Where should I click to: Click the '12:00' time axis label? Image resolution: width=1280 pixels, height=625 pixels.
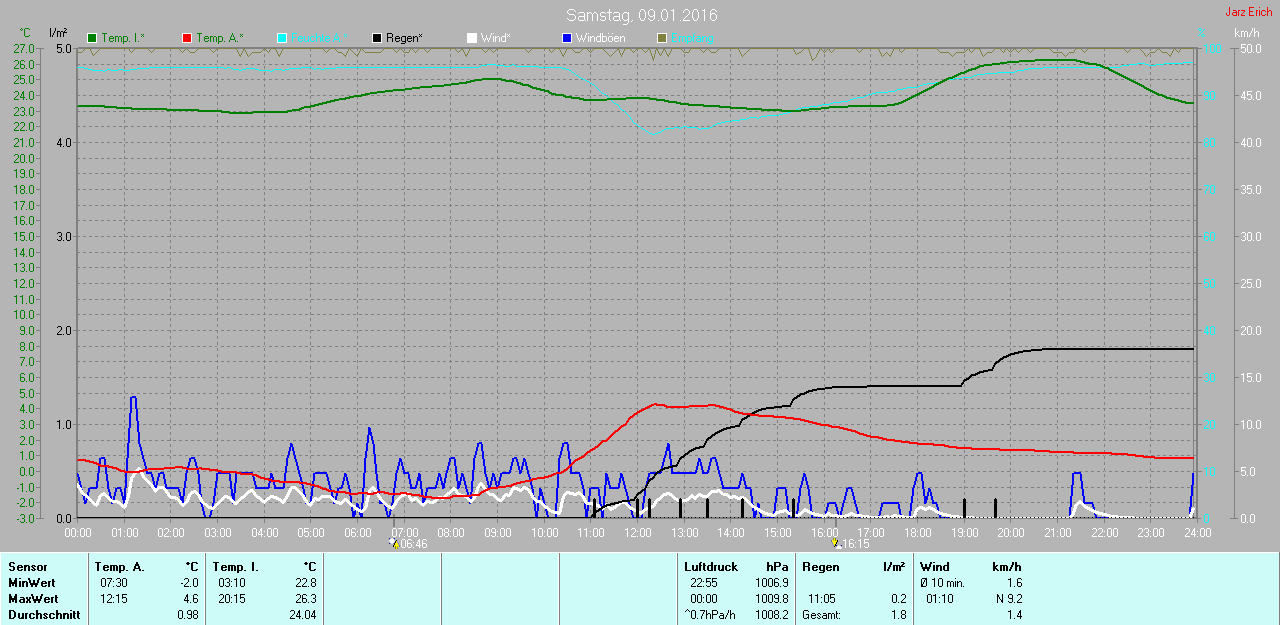click(x=638, y=533)
